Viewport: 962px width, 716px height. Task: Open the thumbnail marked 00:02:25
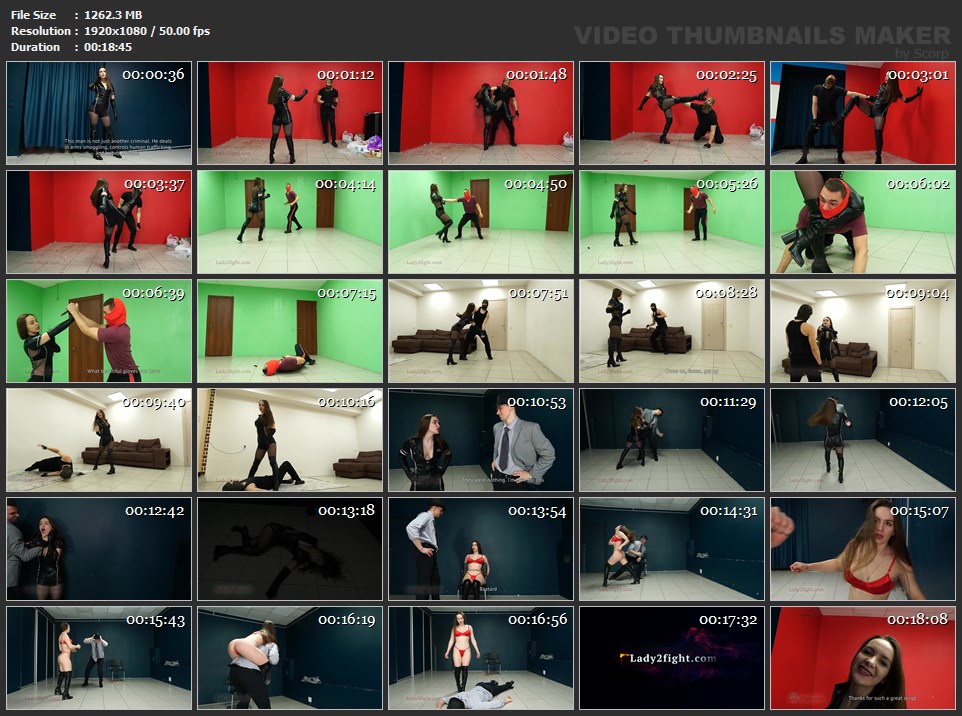coord(671,112)
